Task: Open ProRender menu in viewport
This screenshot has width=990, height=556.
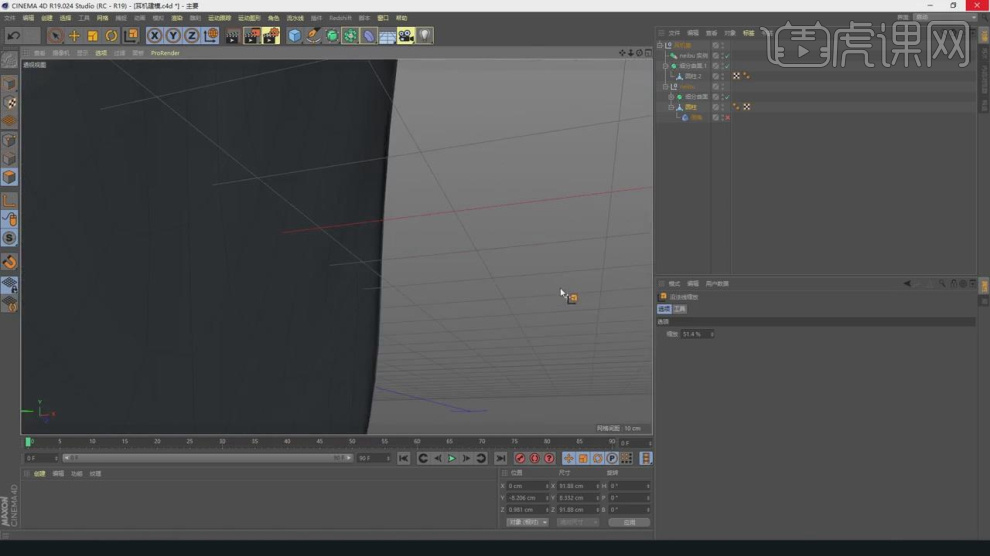Action: 165,53
